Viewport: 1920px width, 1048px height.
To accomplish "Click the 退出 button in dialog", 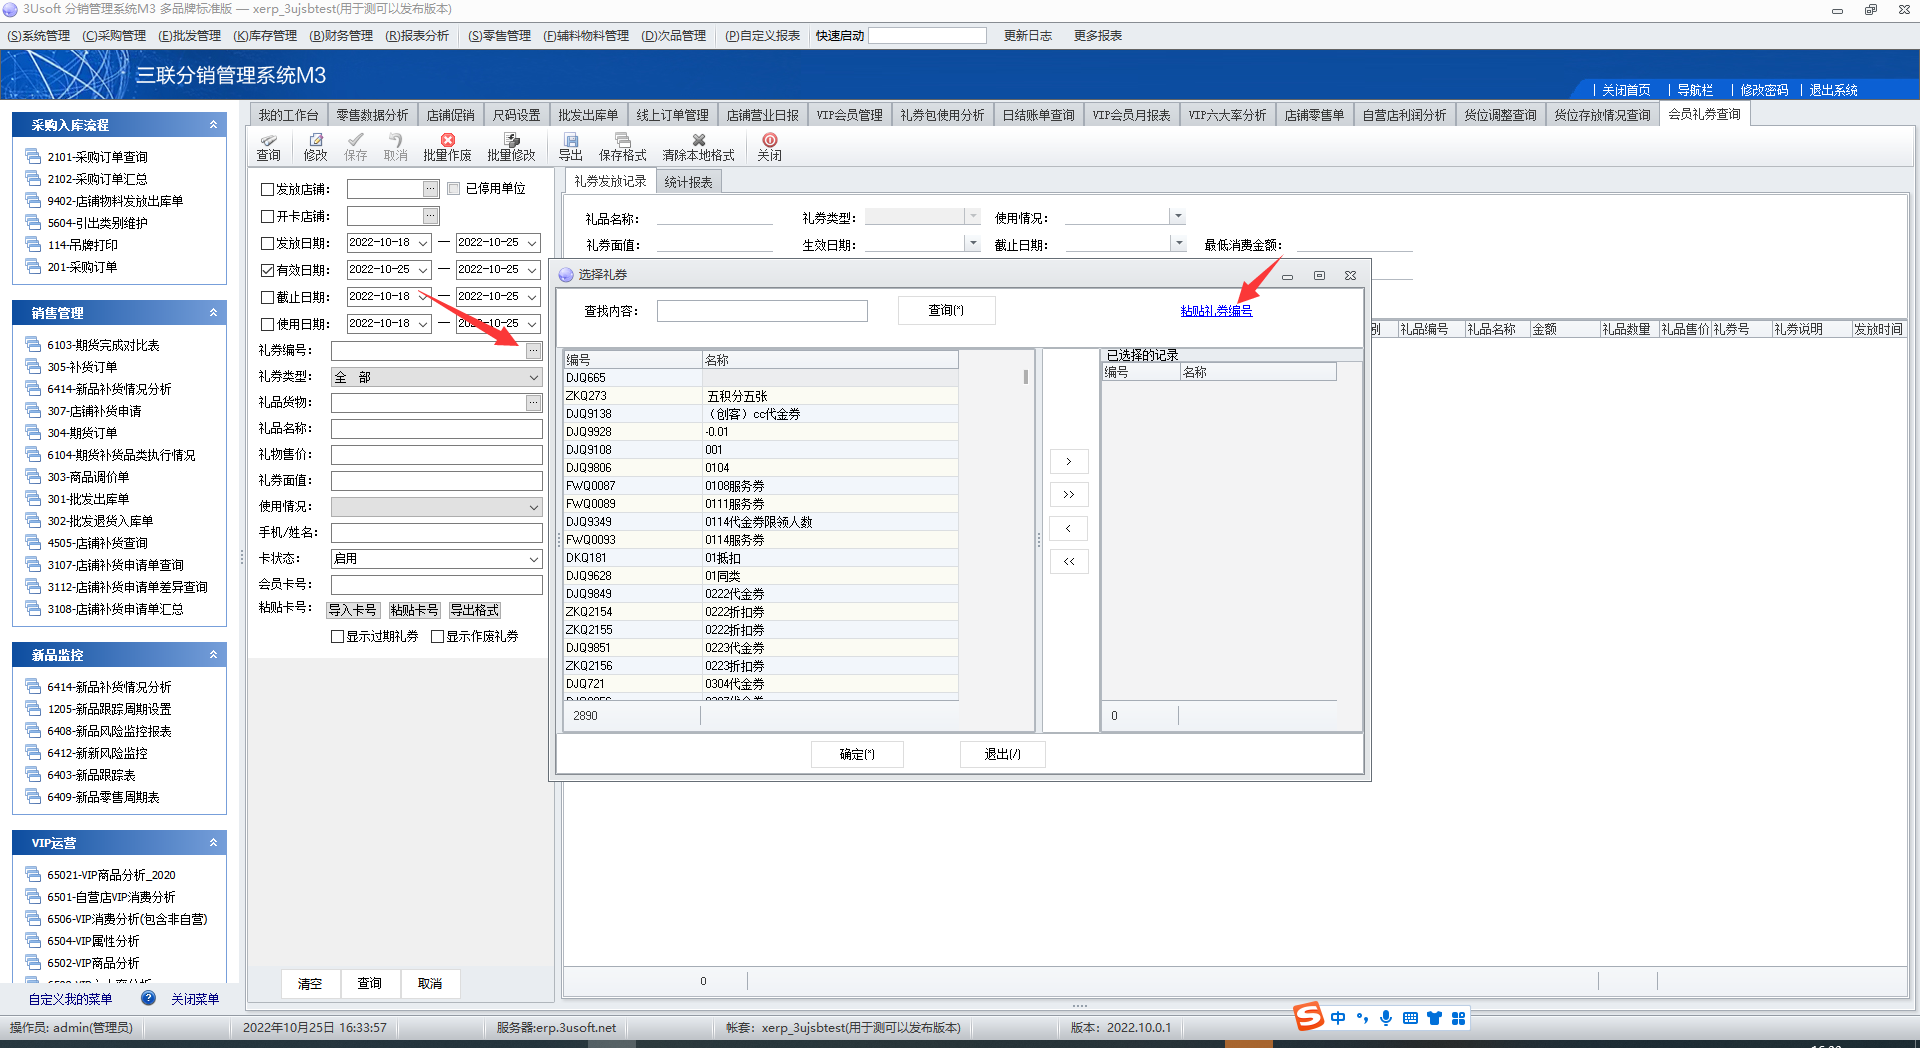I will coord(1002,754).
